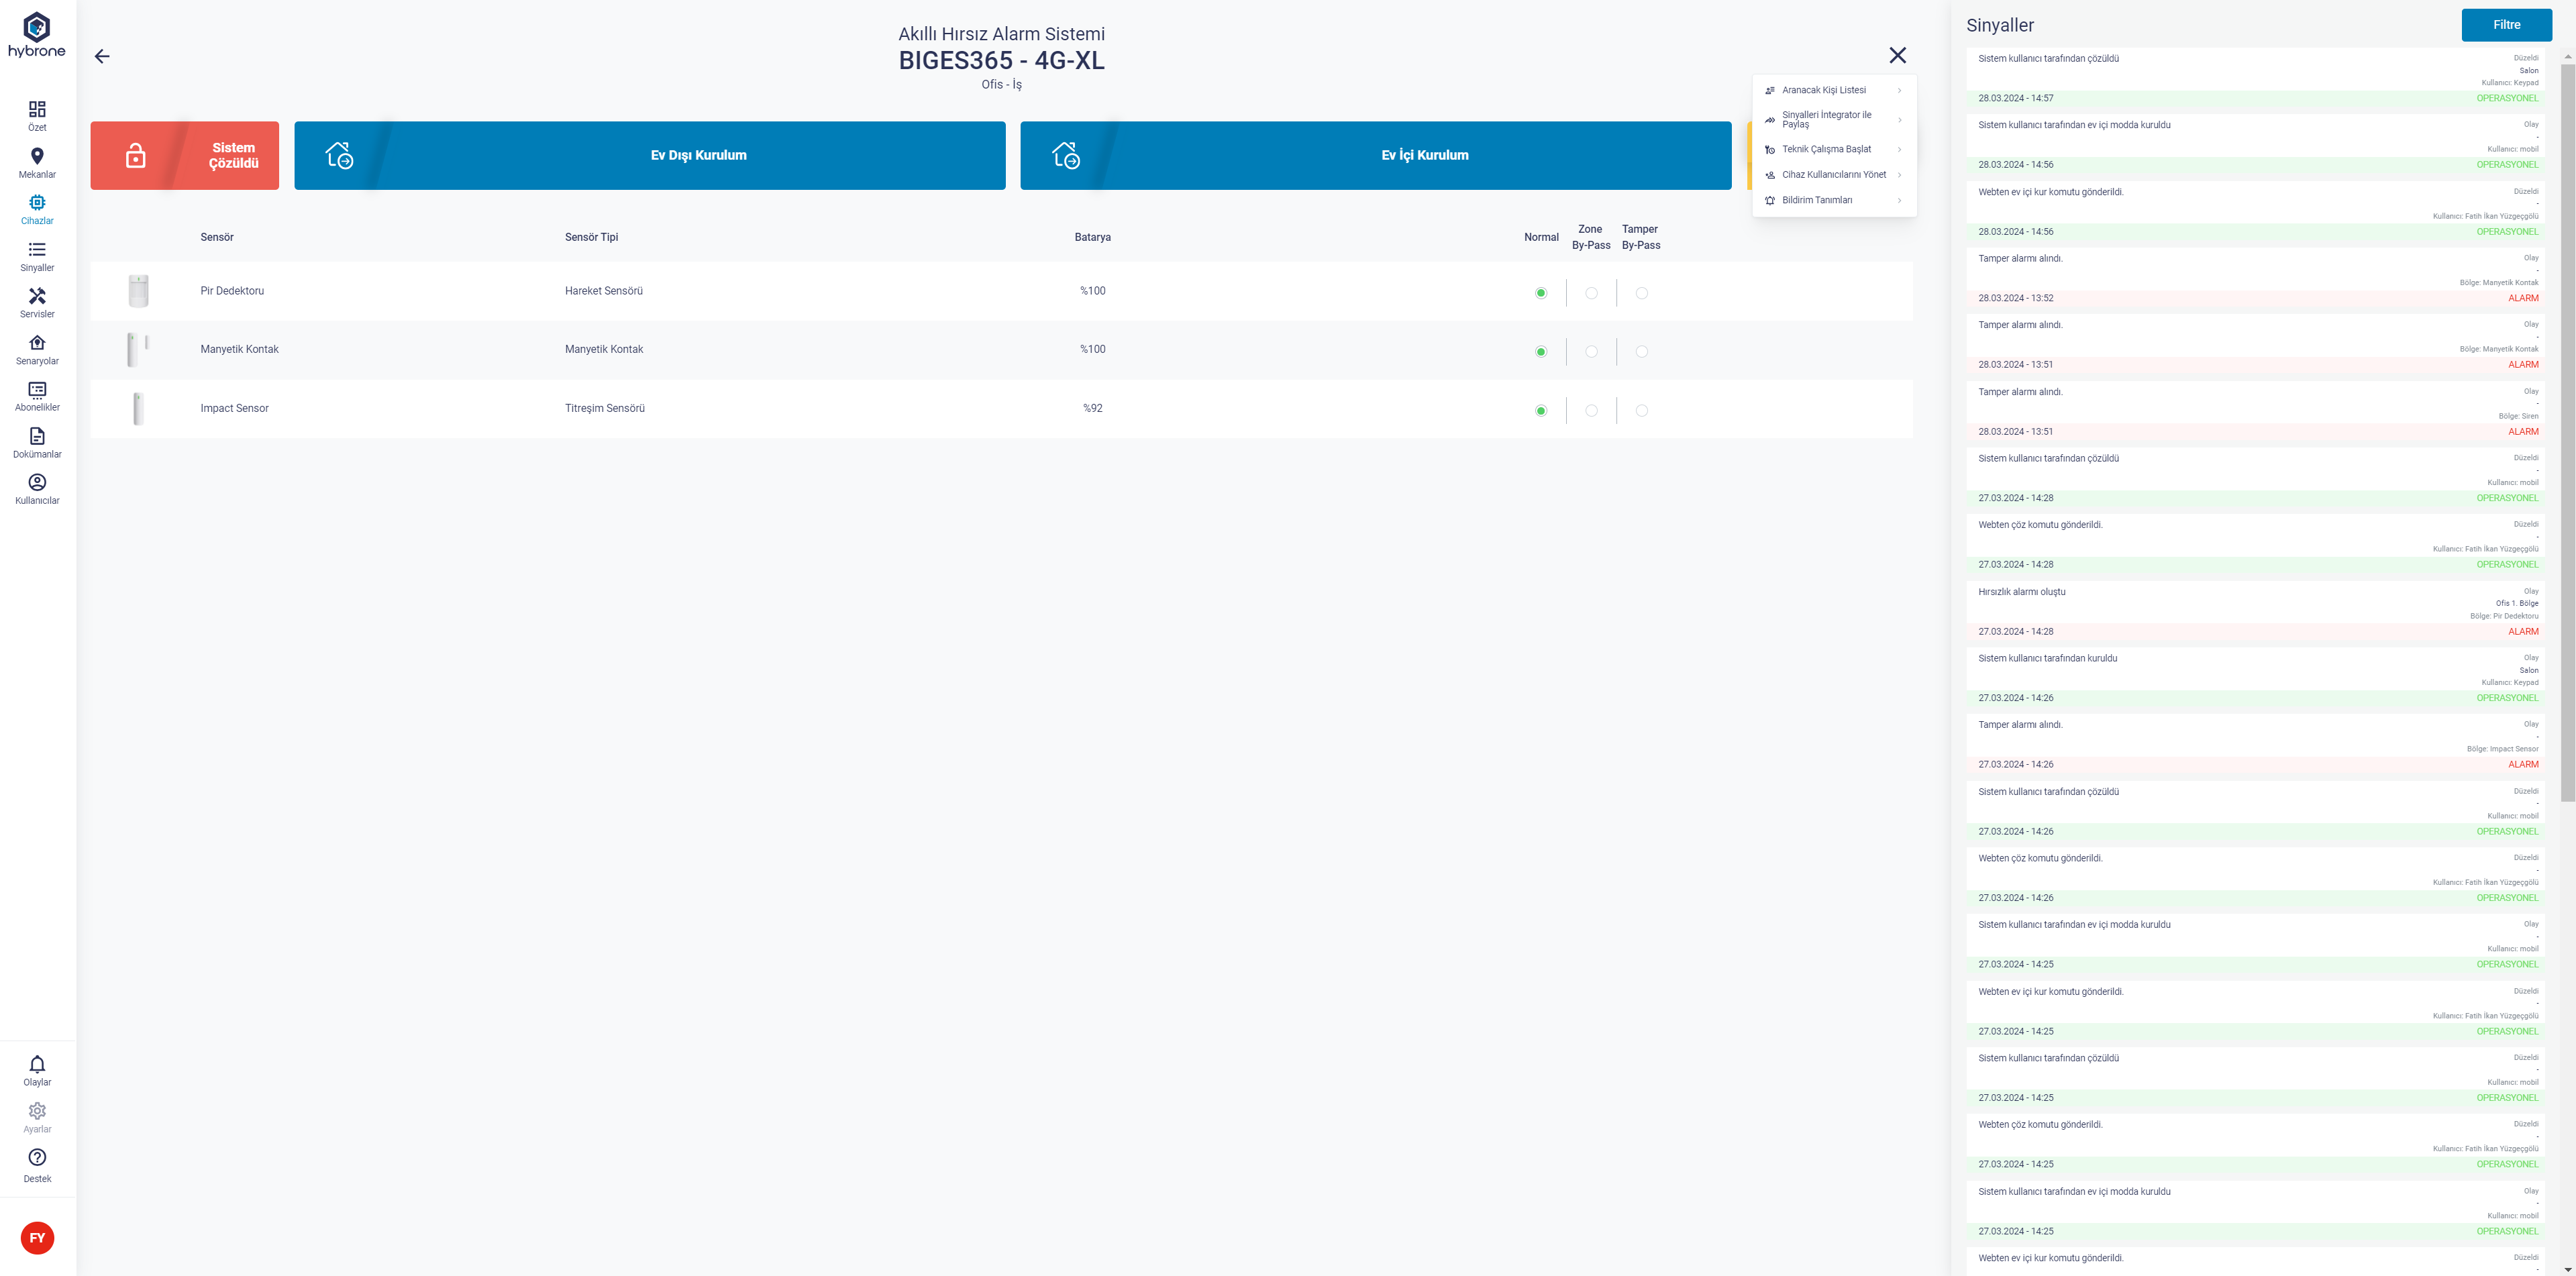Open Servisler tools icon

point(37,296)
